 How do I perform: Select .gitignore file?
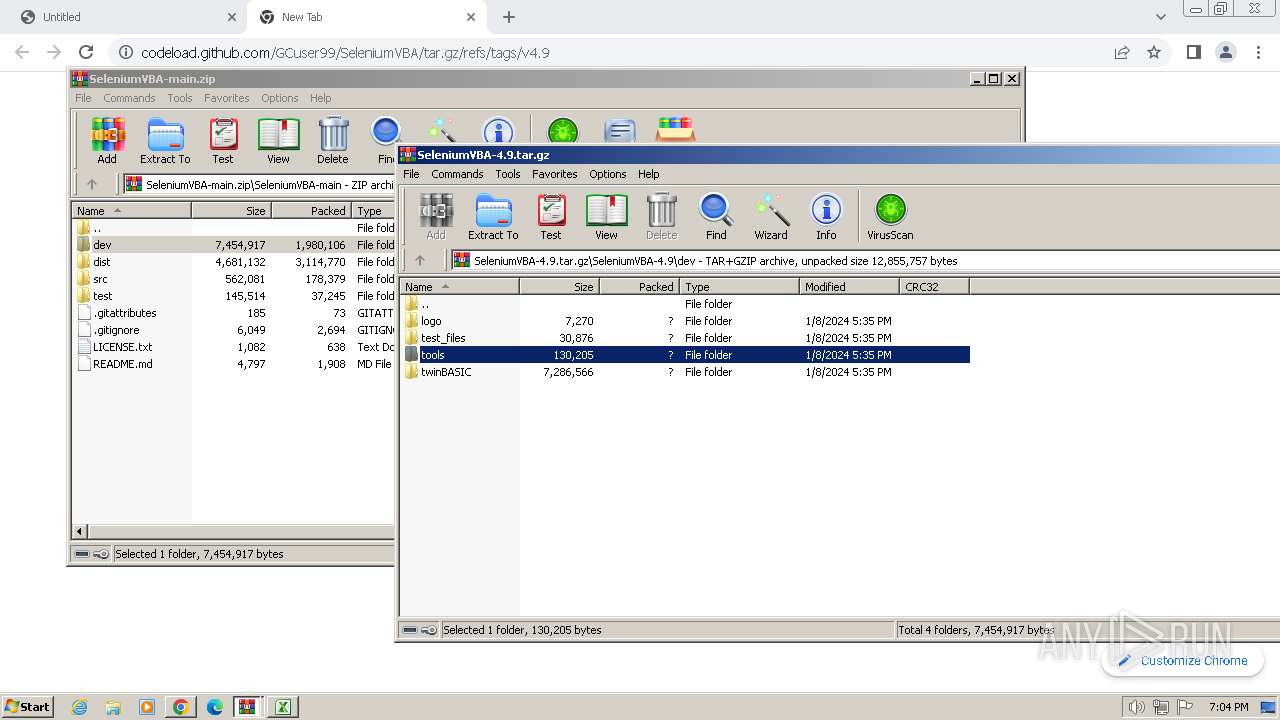tap(116, 330)
